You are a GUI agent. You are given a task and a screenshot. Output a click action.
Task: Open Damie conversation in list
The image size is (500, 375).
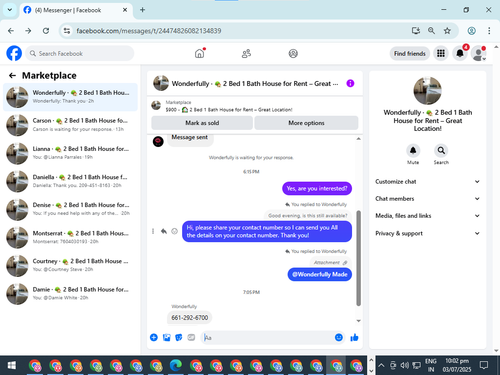[x=70, y=294]
